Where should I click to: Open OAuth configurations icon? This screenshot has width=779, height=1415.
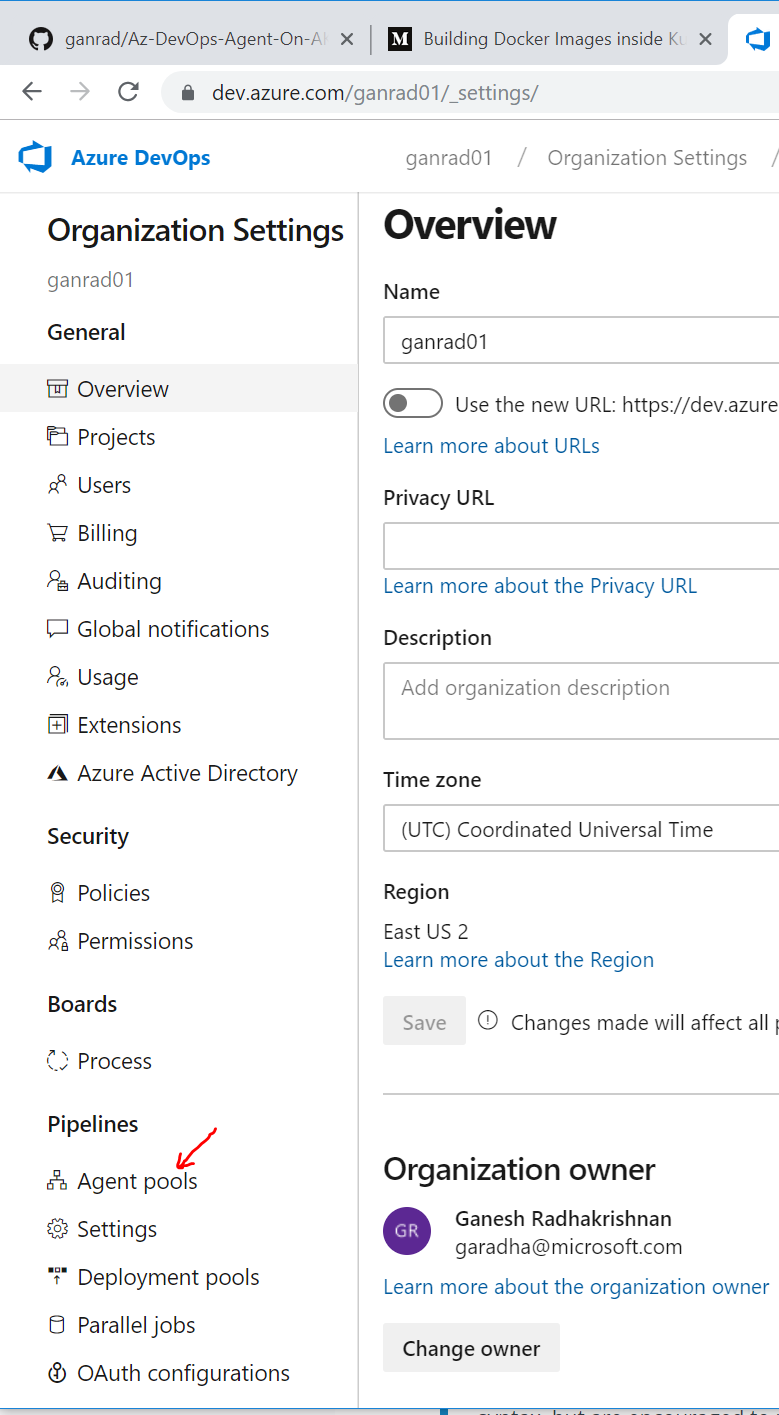[58, 1373]
